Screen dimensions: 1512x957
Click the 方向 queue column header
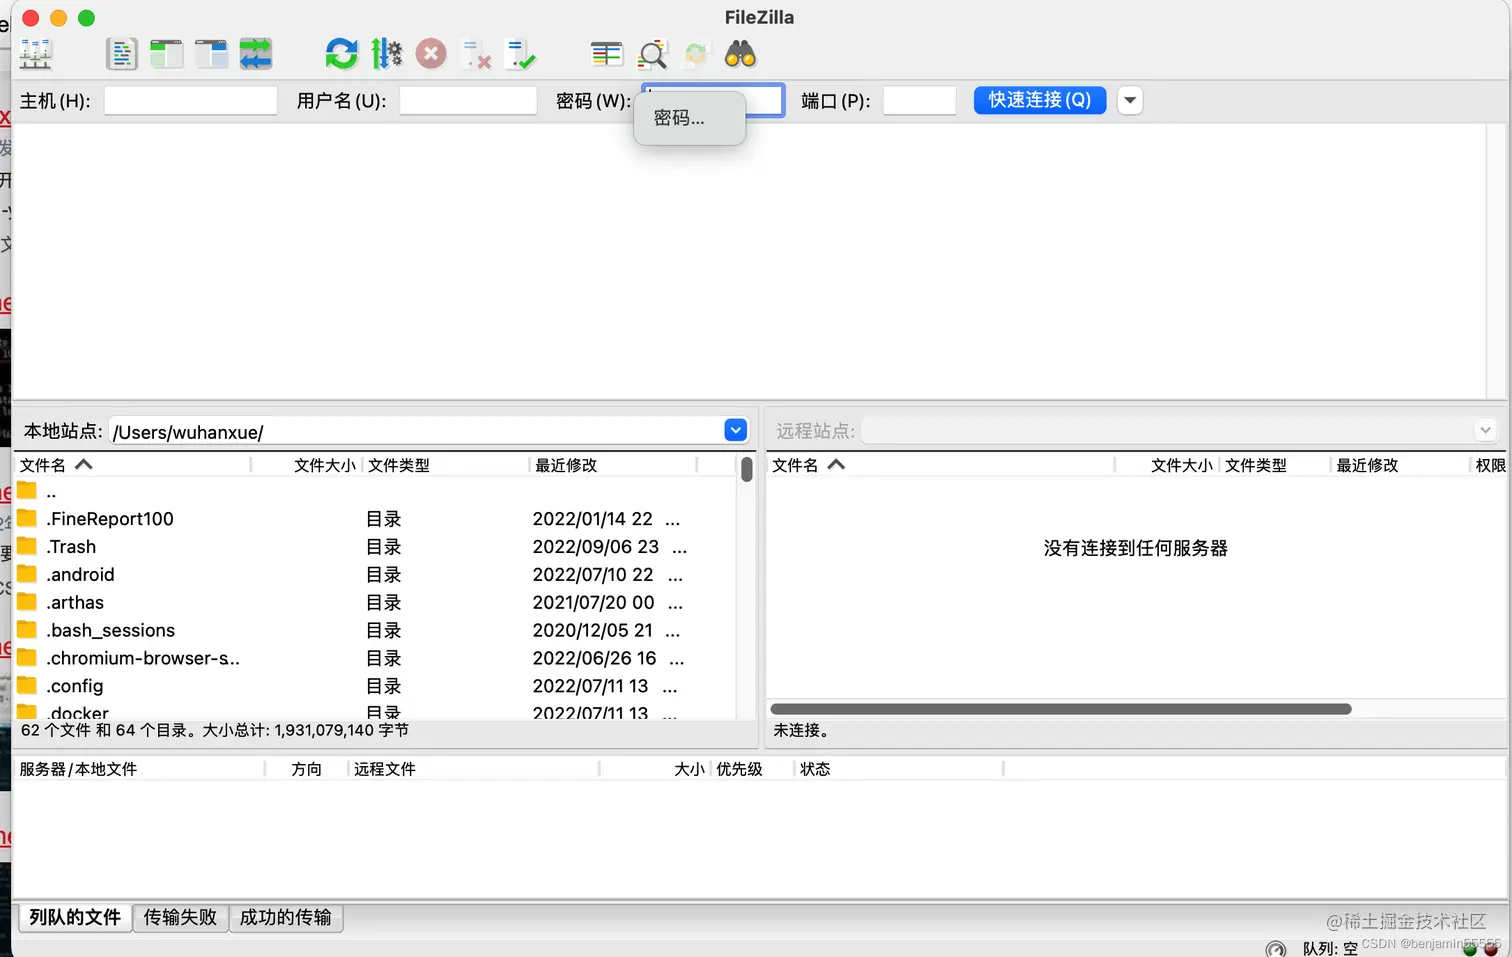307,769
